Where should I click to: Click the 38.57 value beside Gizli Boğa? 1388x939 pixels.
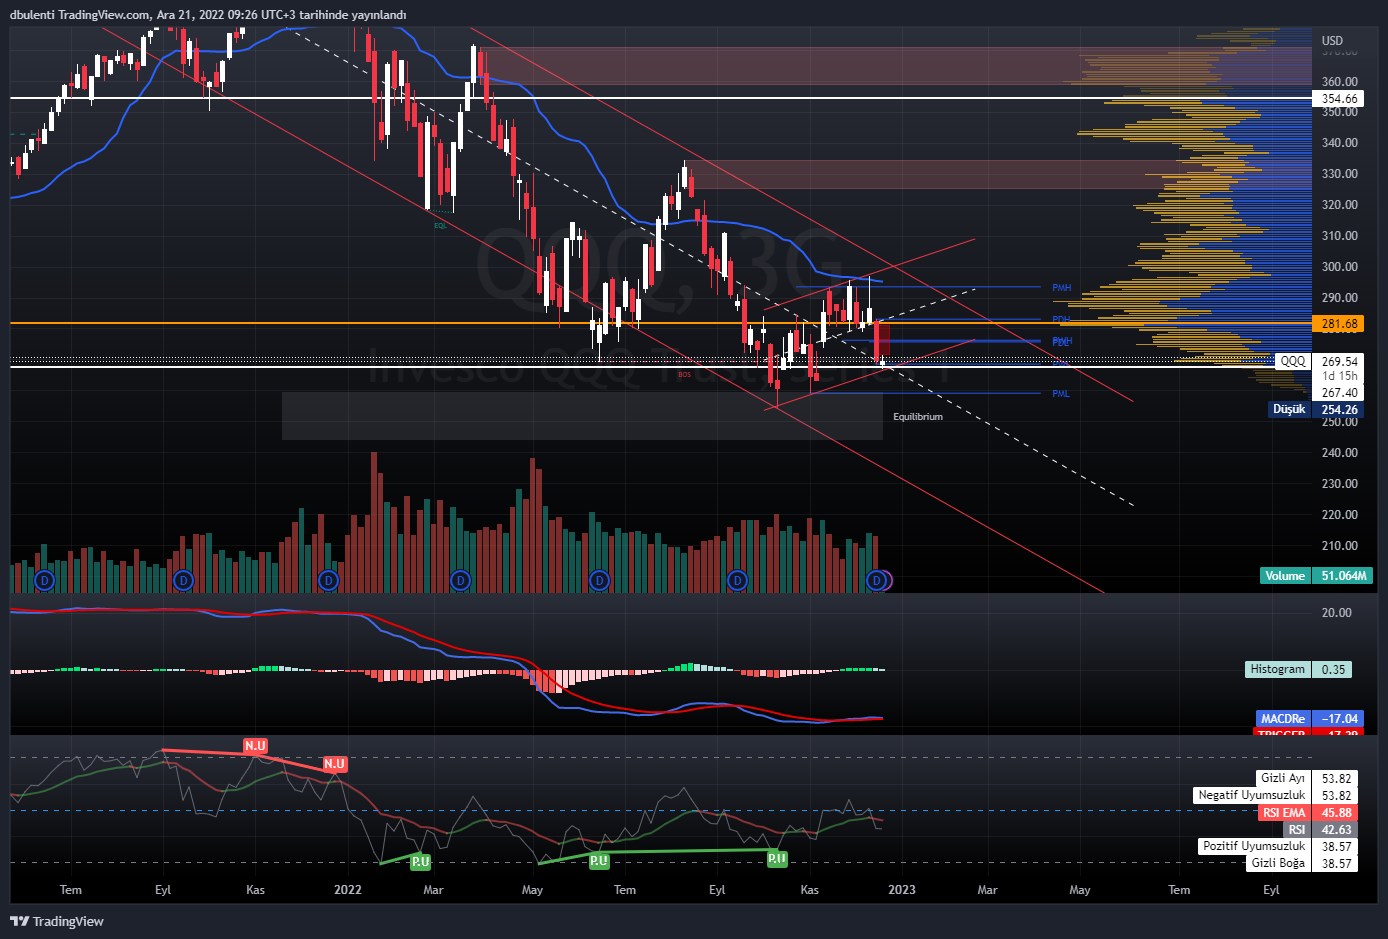[x=1336, y=863]
